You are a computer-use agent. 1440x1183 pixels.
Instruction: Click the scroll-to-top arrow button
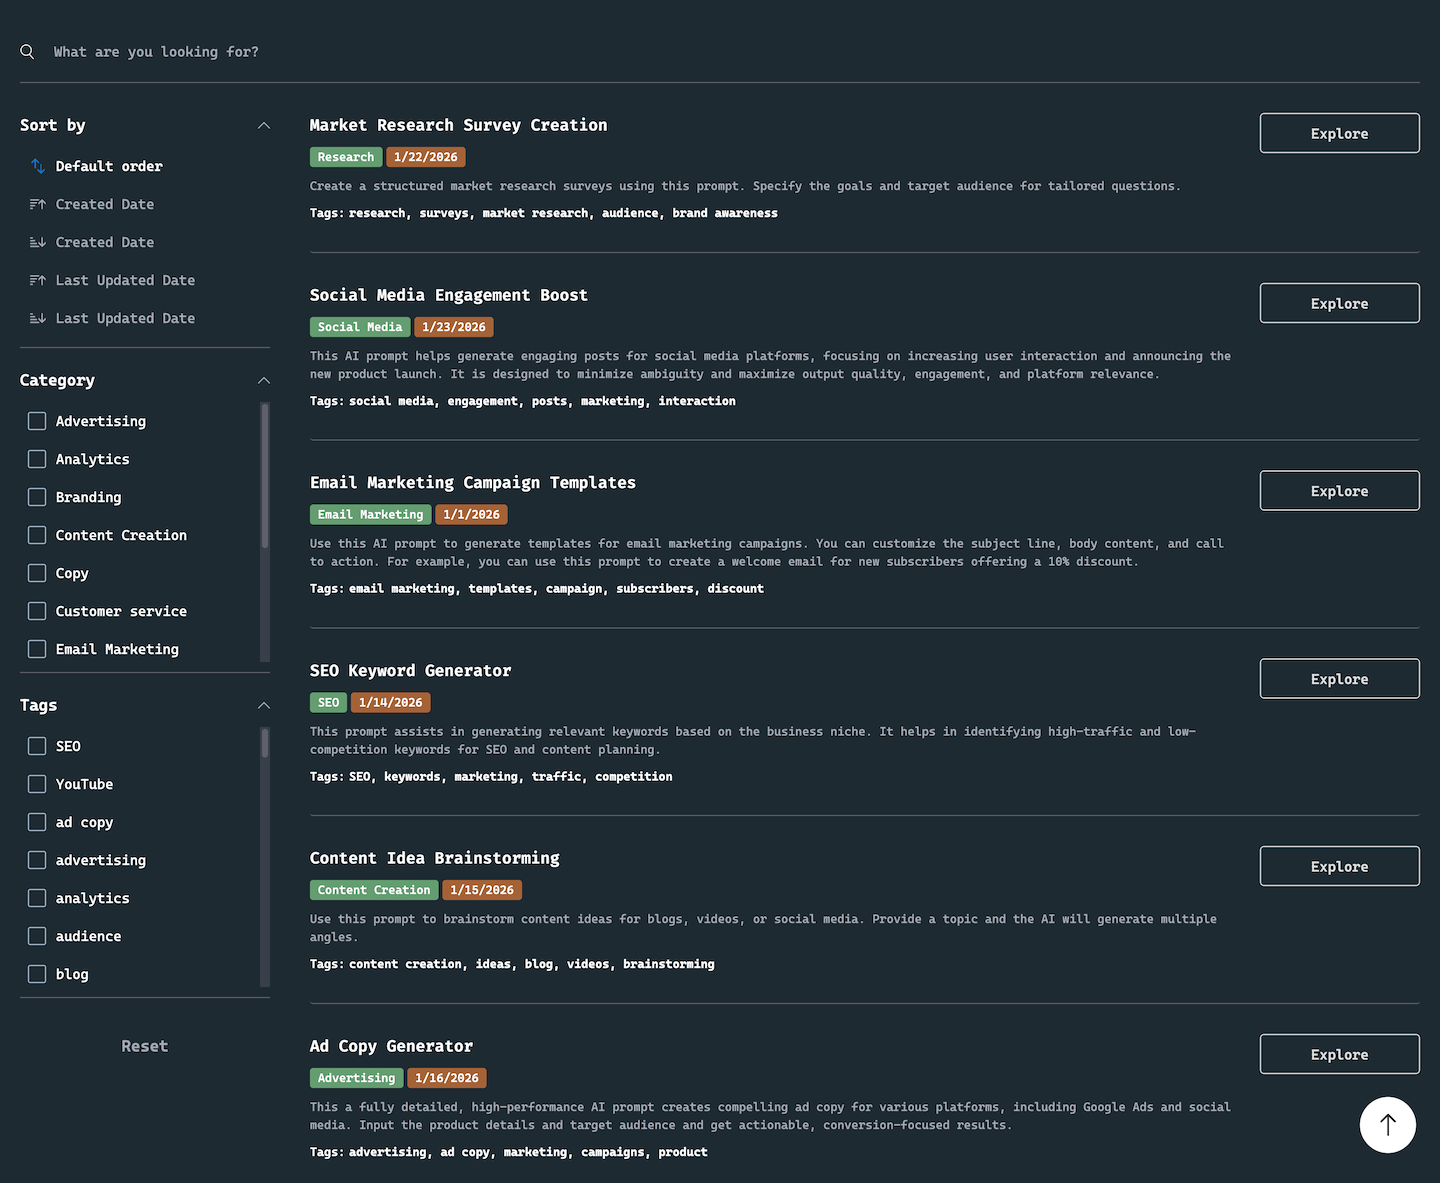[1387, 1125]
